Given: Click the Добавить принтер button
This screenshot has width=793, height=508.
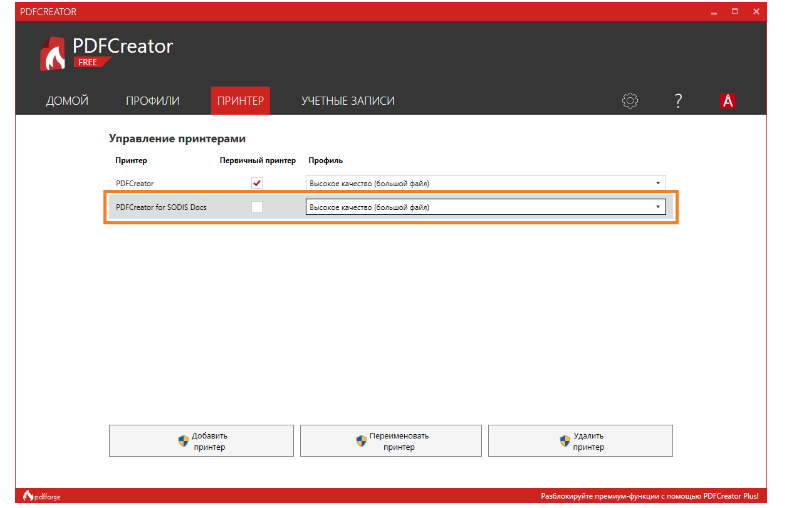Looking at the screenshot, I should [x=201, y=441].
